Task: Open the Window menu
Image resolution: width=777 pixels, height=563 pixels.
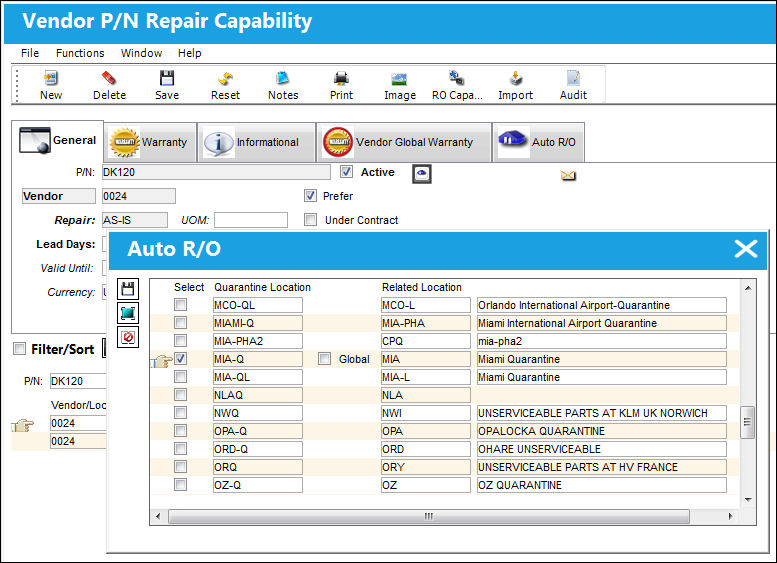Action: [141, 53]
